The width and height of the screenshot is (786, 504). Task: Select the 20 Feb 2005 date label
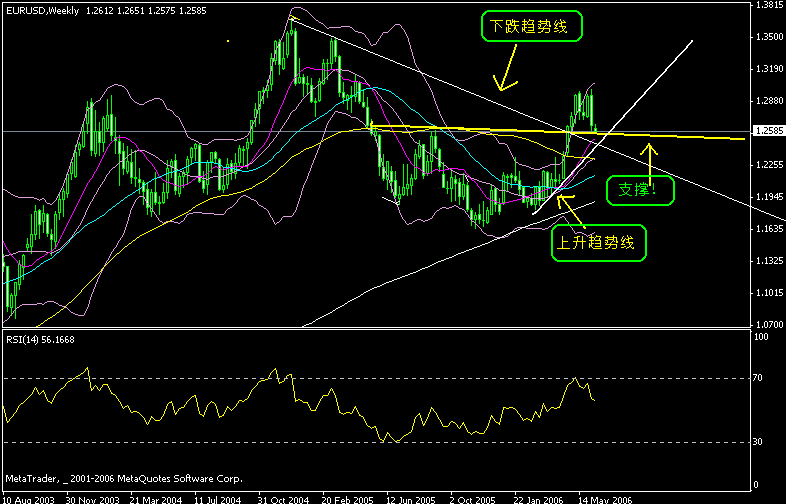[347, 500]
